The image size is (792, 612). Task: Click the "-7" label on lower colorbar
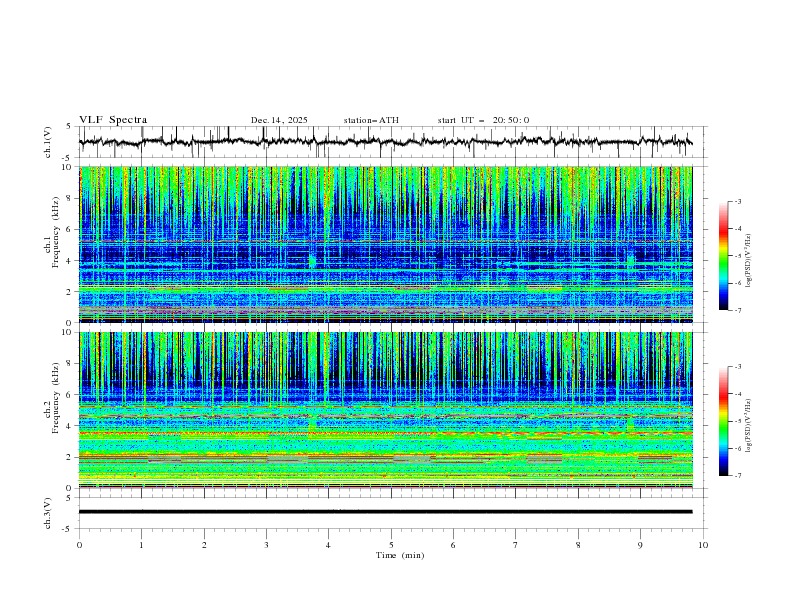click(737, 475)
